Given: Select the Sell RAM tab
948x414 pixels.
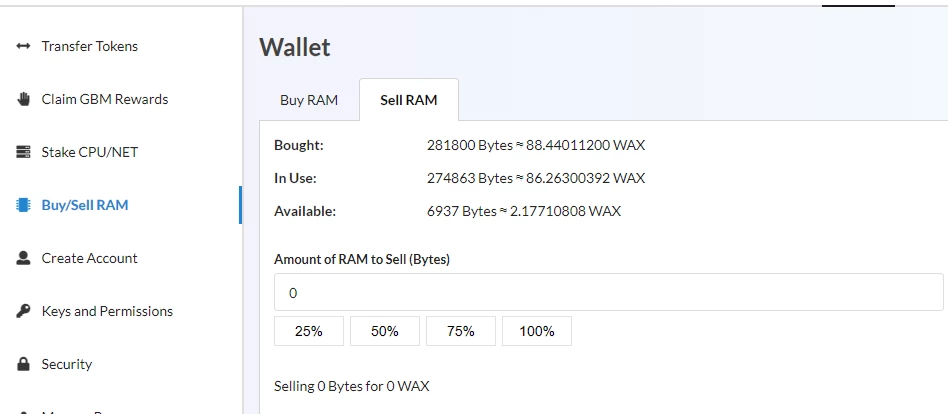Looking at the screenshot, I should [409, 100].
